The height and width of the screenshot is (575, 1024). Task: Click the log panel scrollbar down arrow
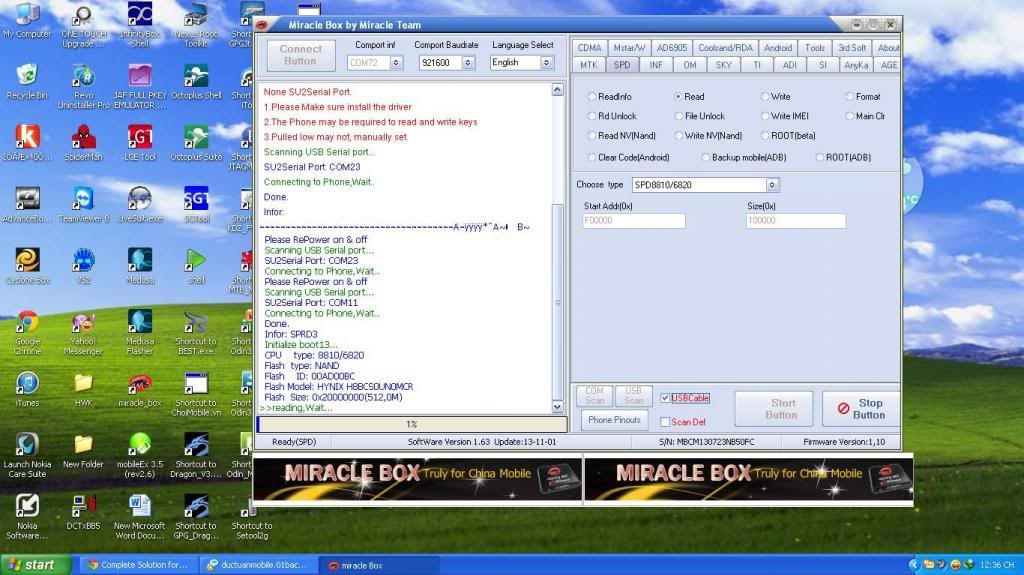point(558,406)
